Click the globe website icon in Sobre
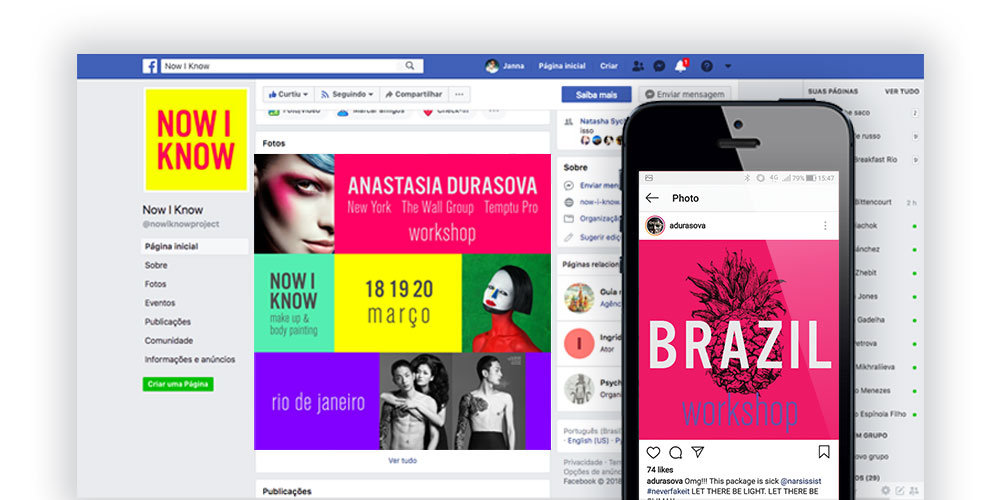 click(x=569, y=202)
